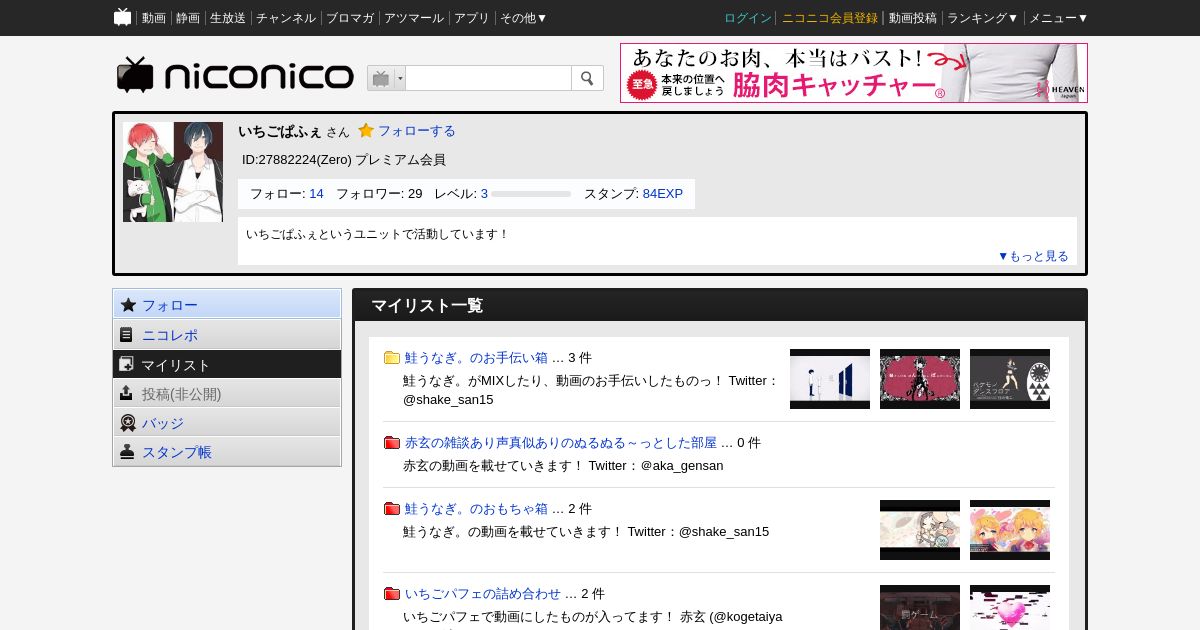The width and height of the screenshot is (1200, 630).
Task: Click text ID:27882224(Zero) プレミアム会員
Action: click(344, 160)
